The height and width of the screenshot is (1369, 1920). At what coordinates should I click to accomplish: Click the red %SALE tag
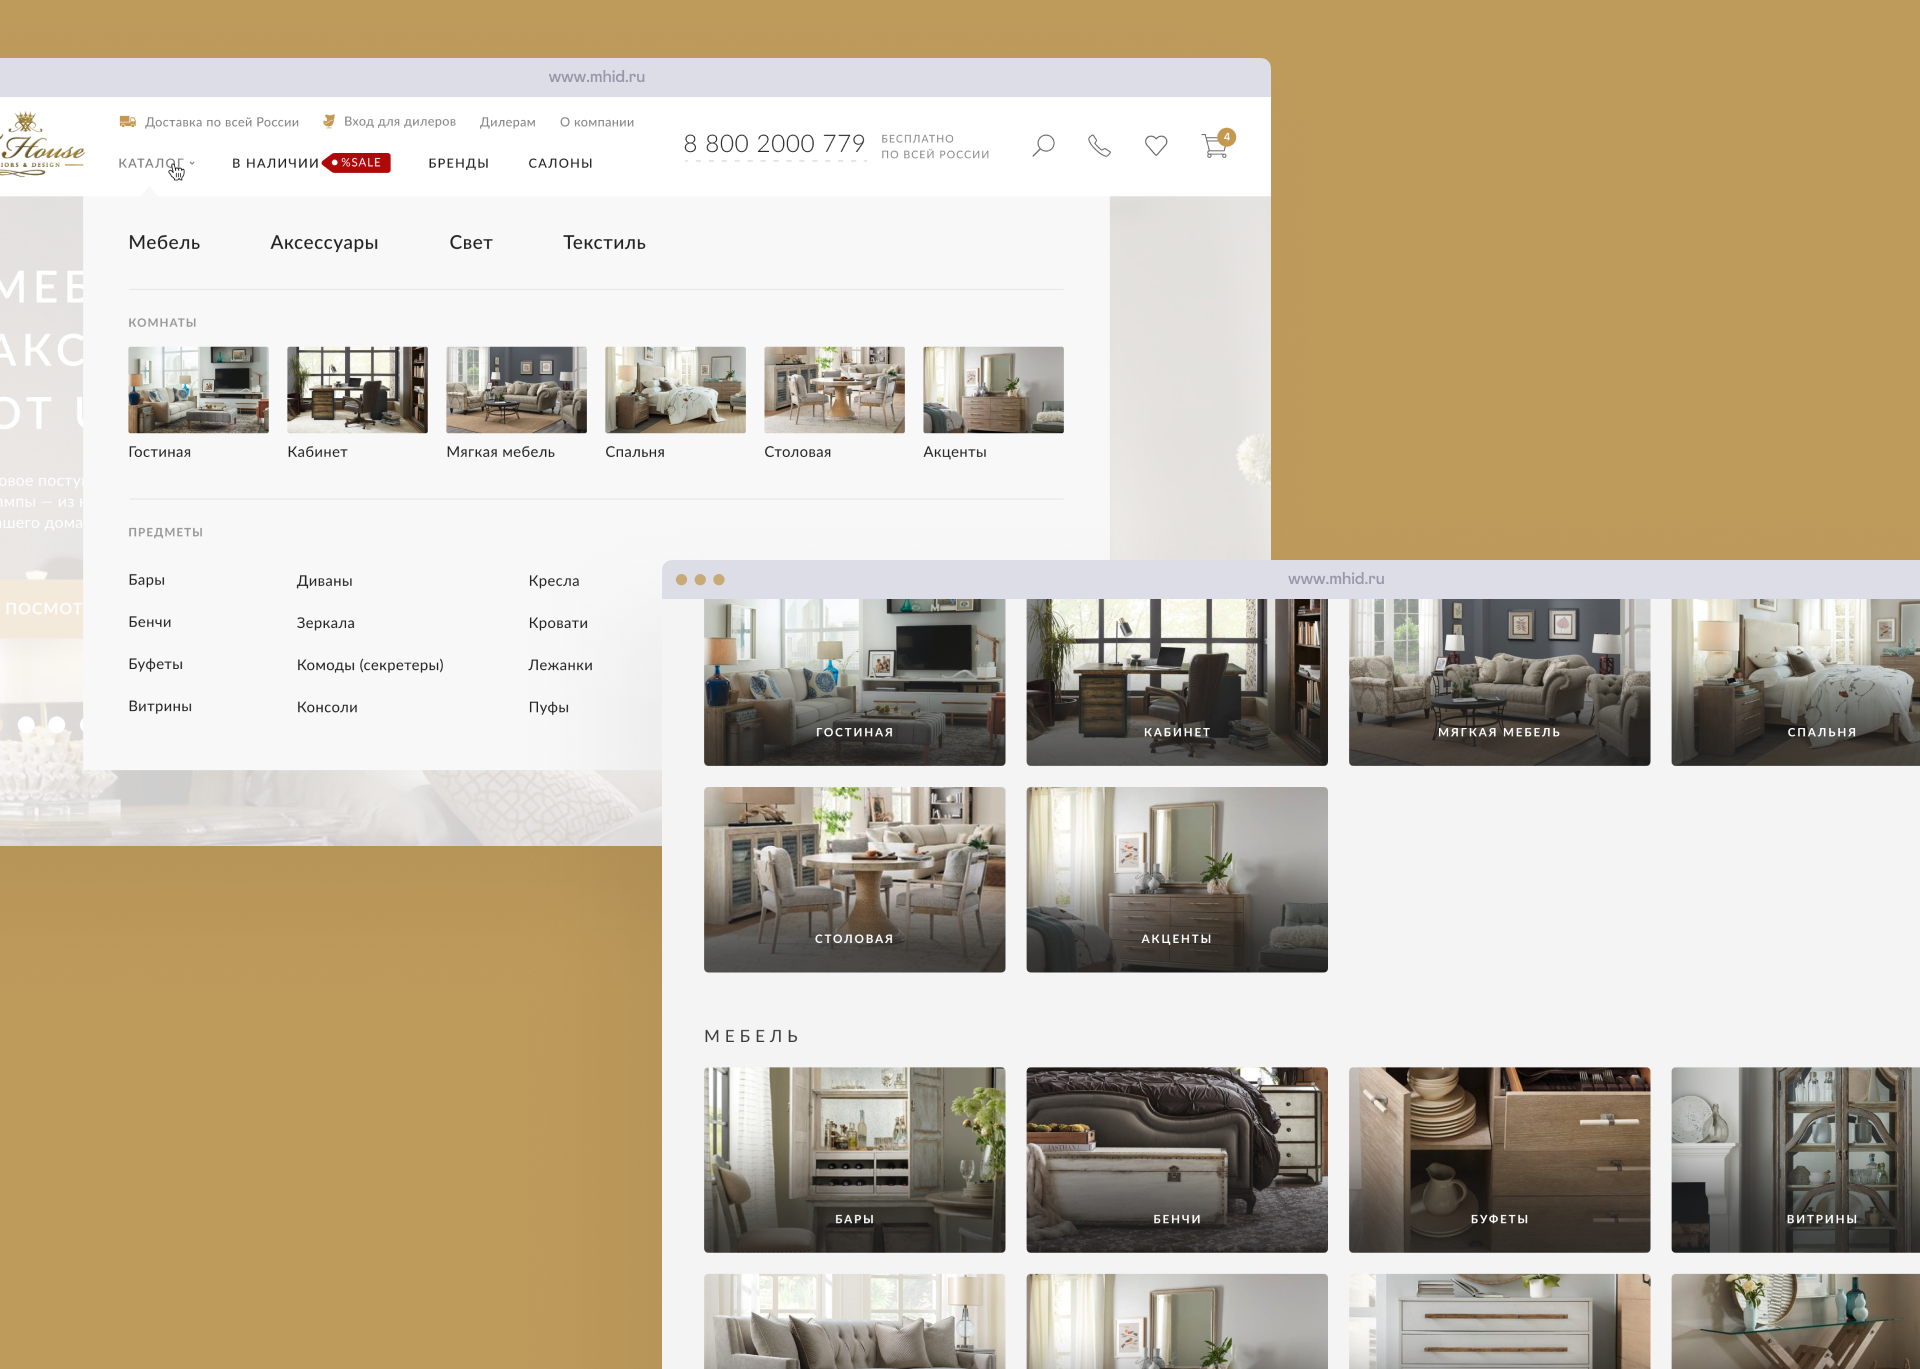(358, 162)
